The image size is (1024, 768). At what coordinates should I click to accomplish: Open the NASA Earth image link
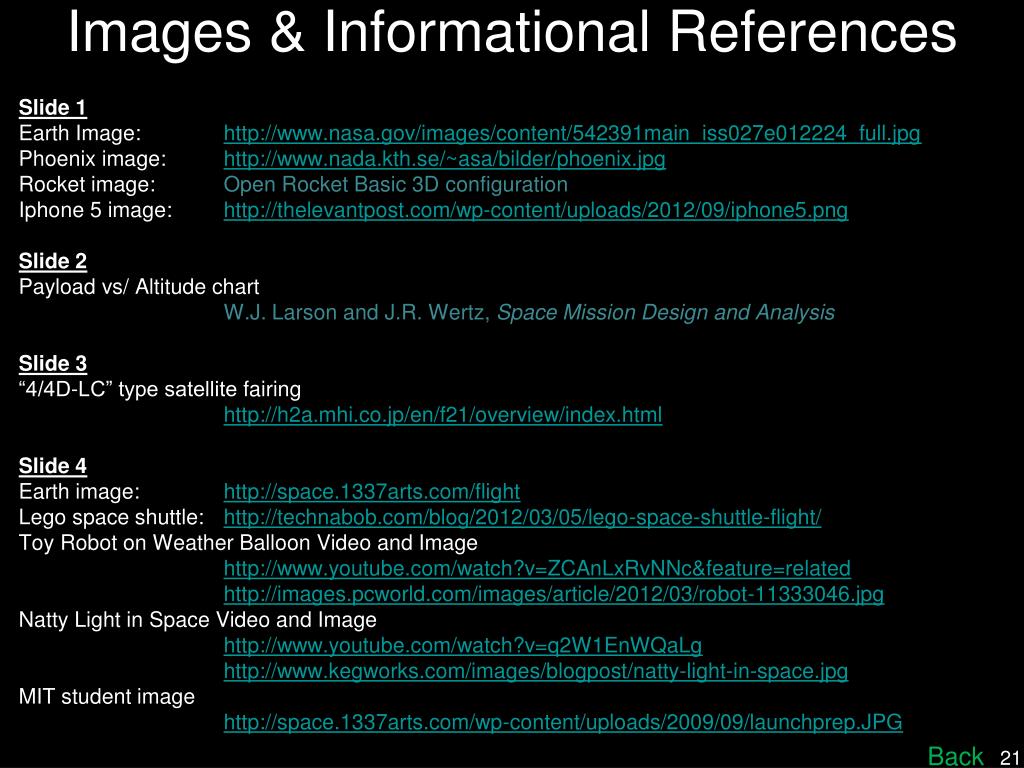[x=572, y=134]
